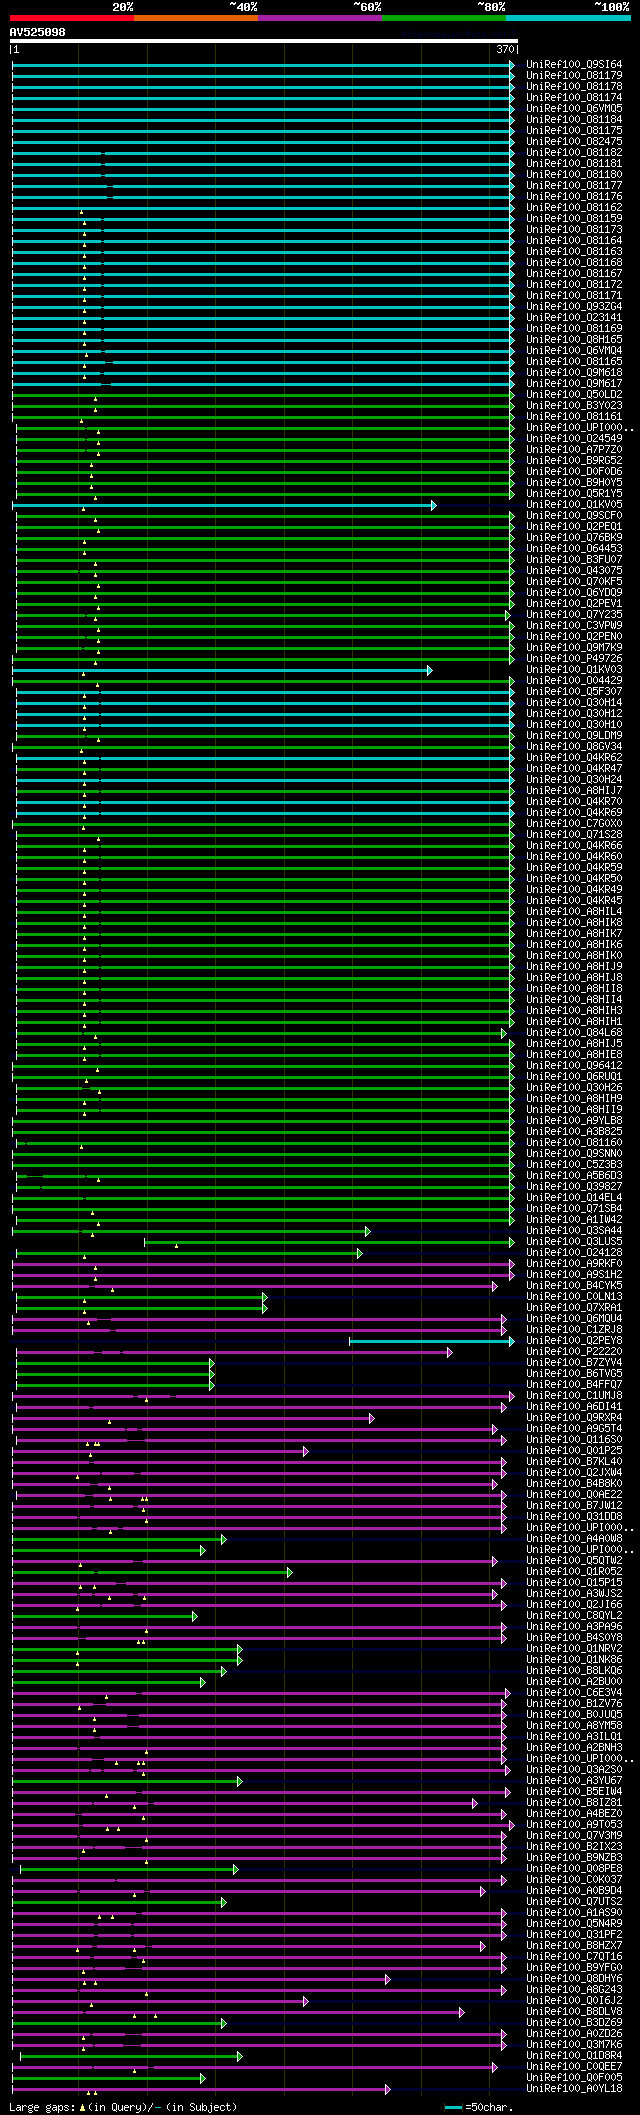Click the green arrowhead on the Q84L68 row

pos(504,1033)
